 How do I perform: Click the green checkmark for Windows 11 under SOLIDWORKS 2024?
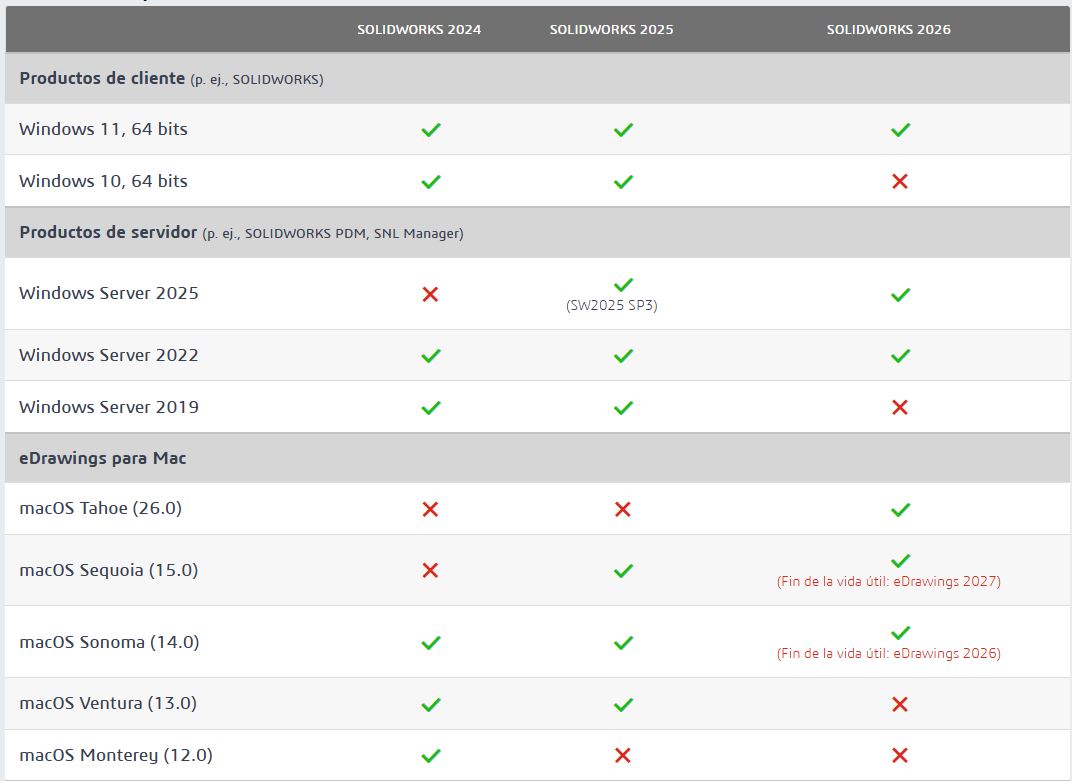click(x=431, y=129)
